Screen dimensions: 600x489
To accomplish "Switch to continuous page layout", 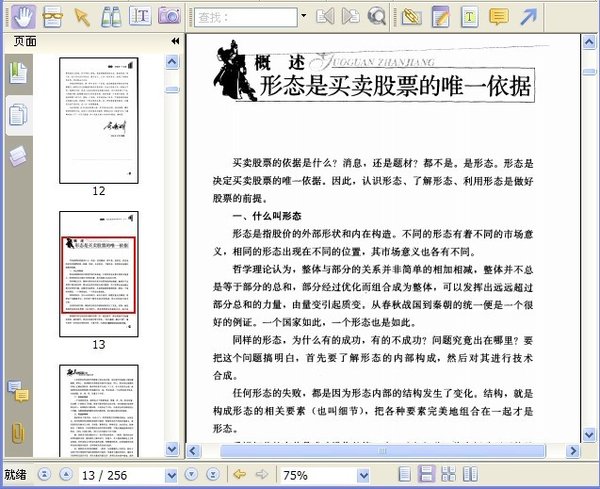I will tap(426, 474).
